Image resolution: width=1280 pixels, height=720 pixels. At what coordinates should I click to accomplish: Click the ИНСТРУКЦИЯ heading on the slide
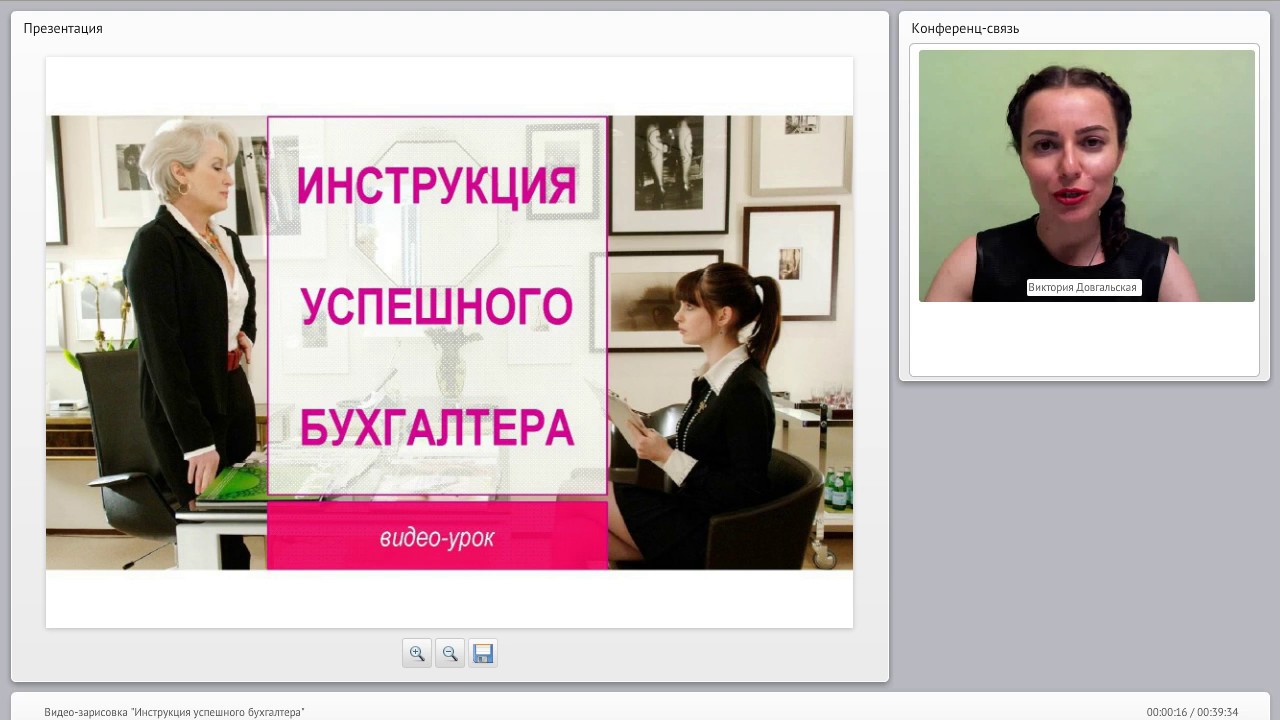click(437, 187)
